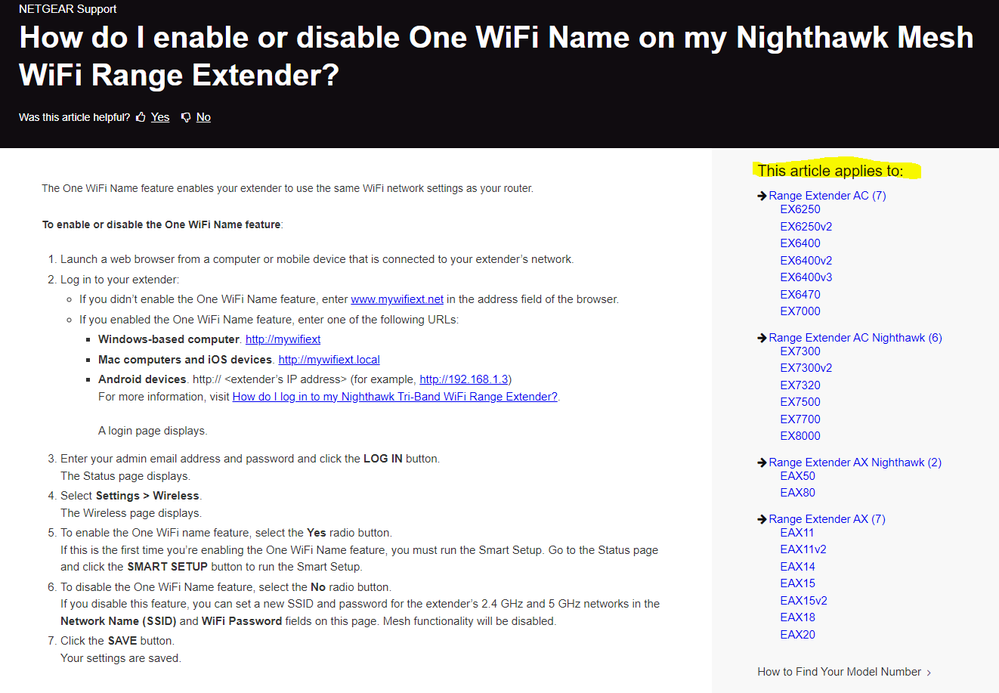Open the http://mywifiext link
Screen dimensions: 999x693
pos(283,339)
